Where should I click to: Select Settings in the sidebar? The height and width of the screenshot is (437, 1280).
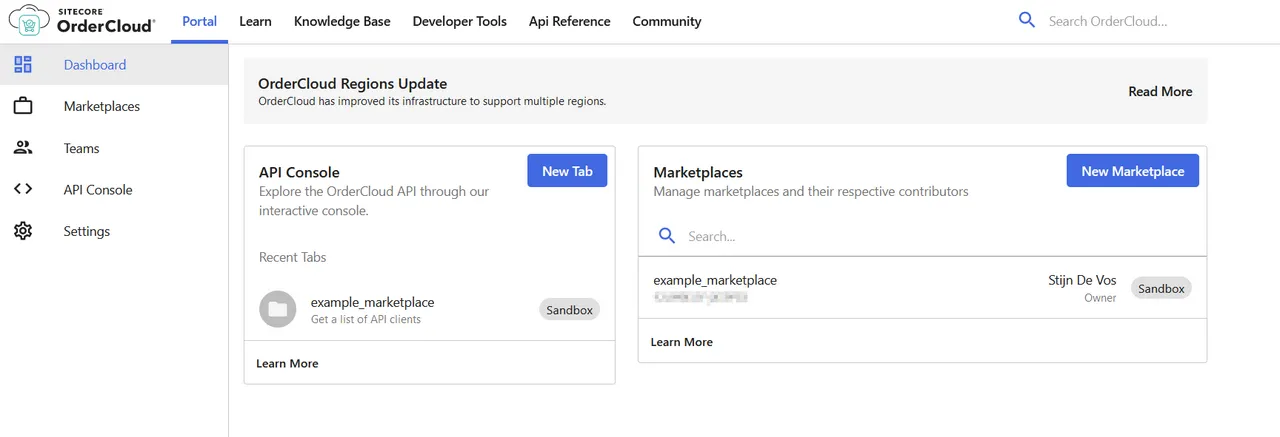click(114, 231)
